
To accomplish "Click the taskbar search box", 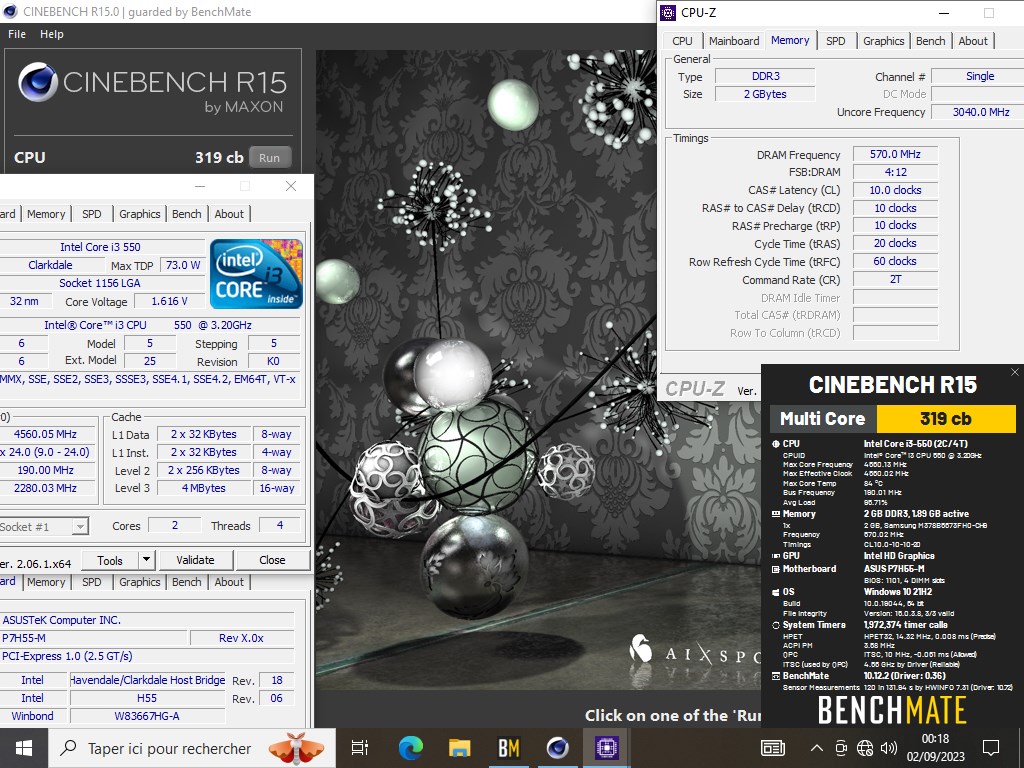I will pyautogui.click(x=192, y=748).
